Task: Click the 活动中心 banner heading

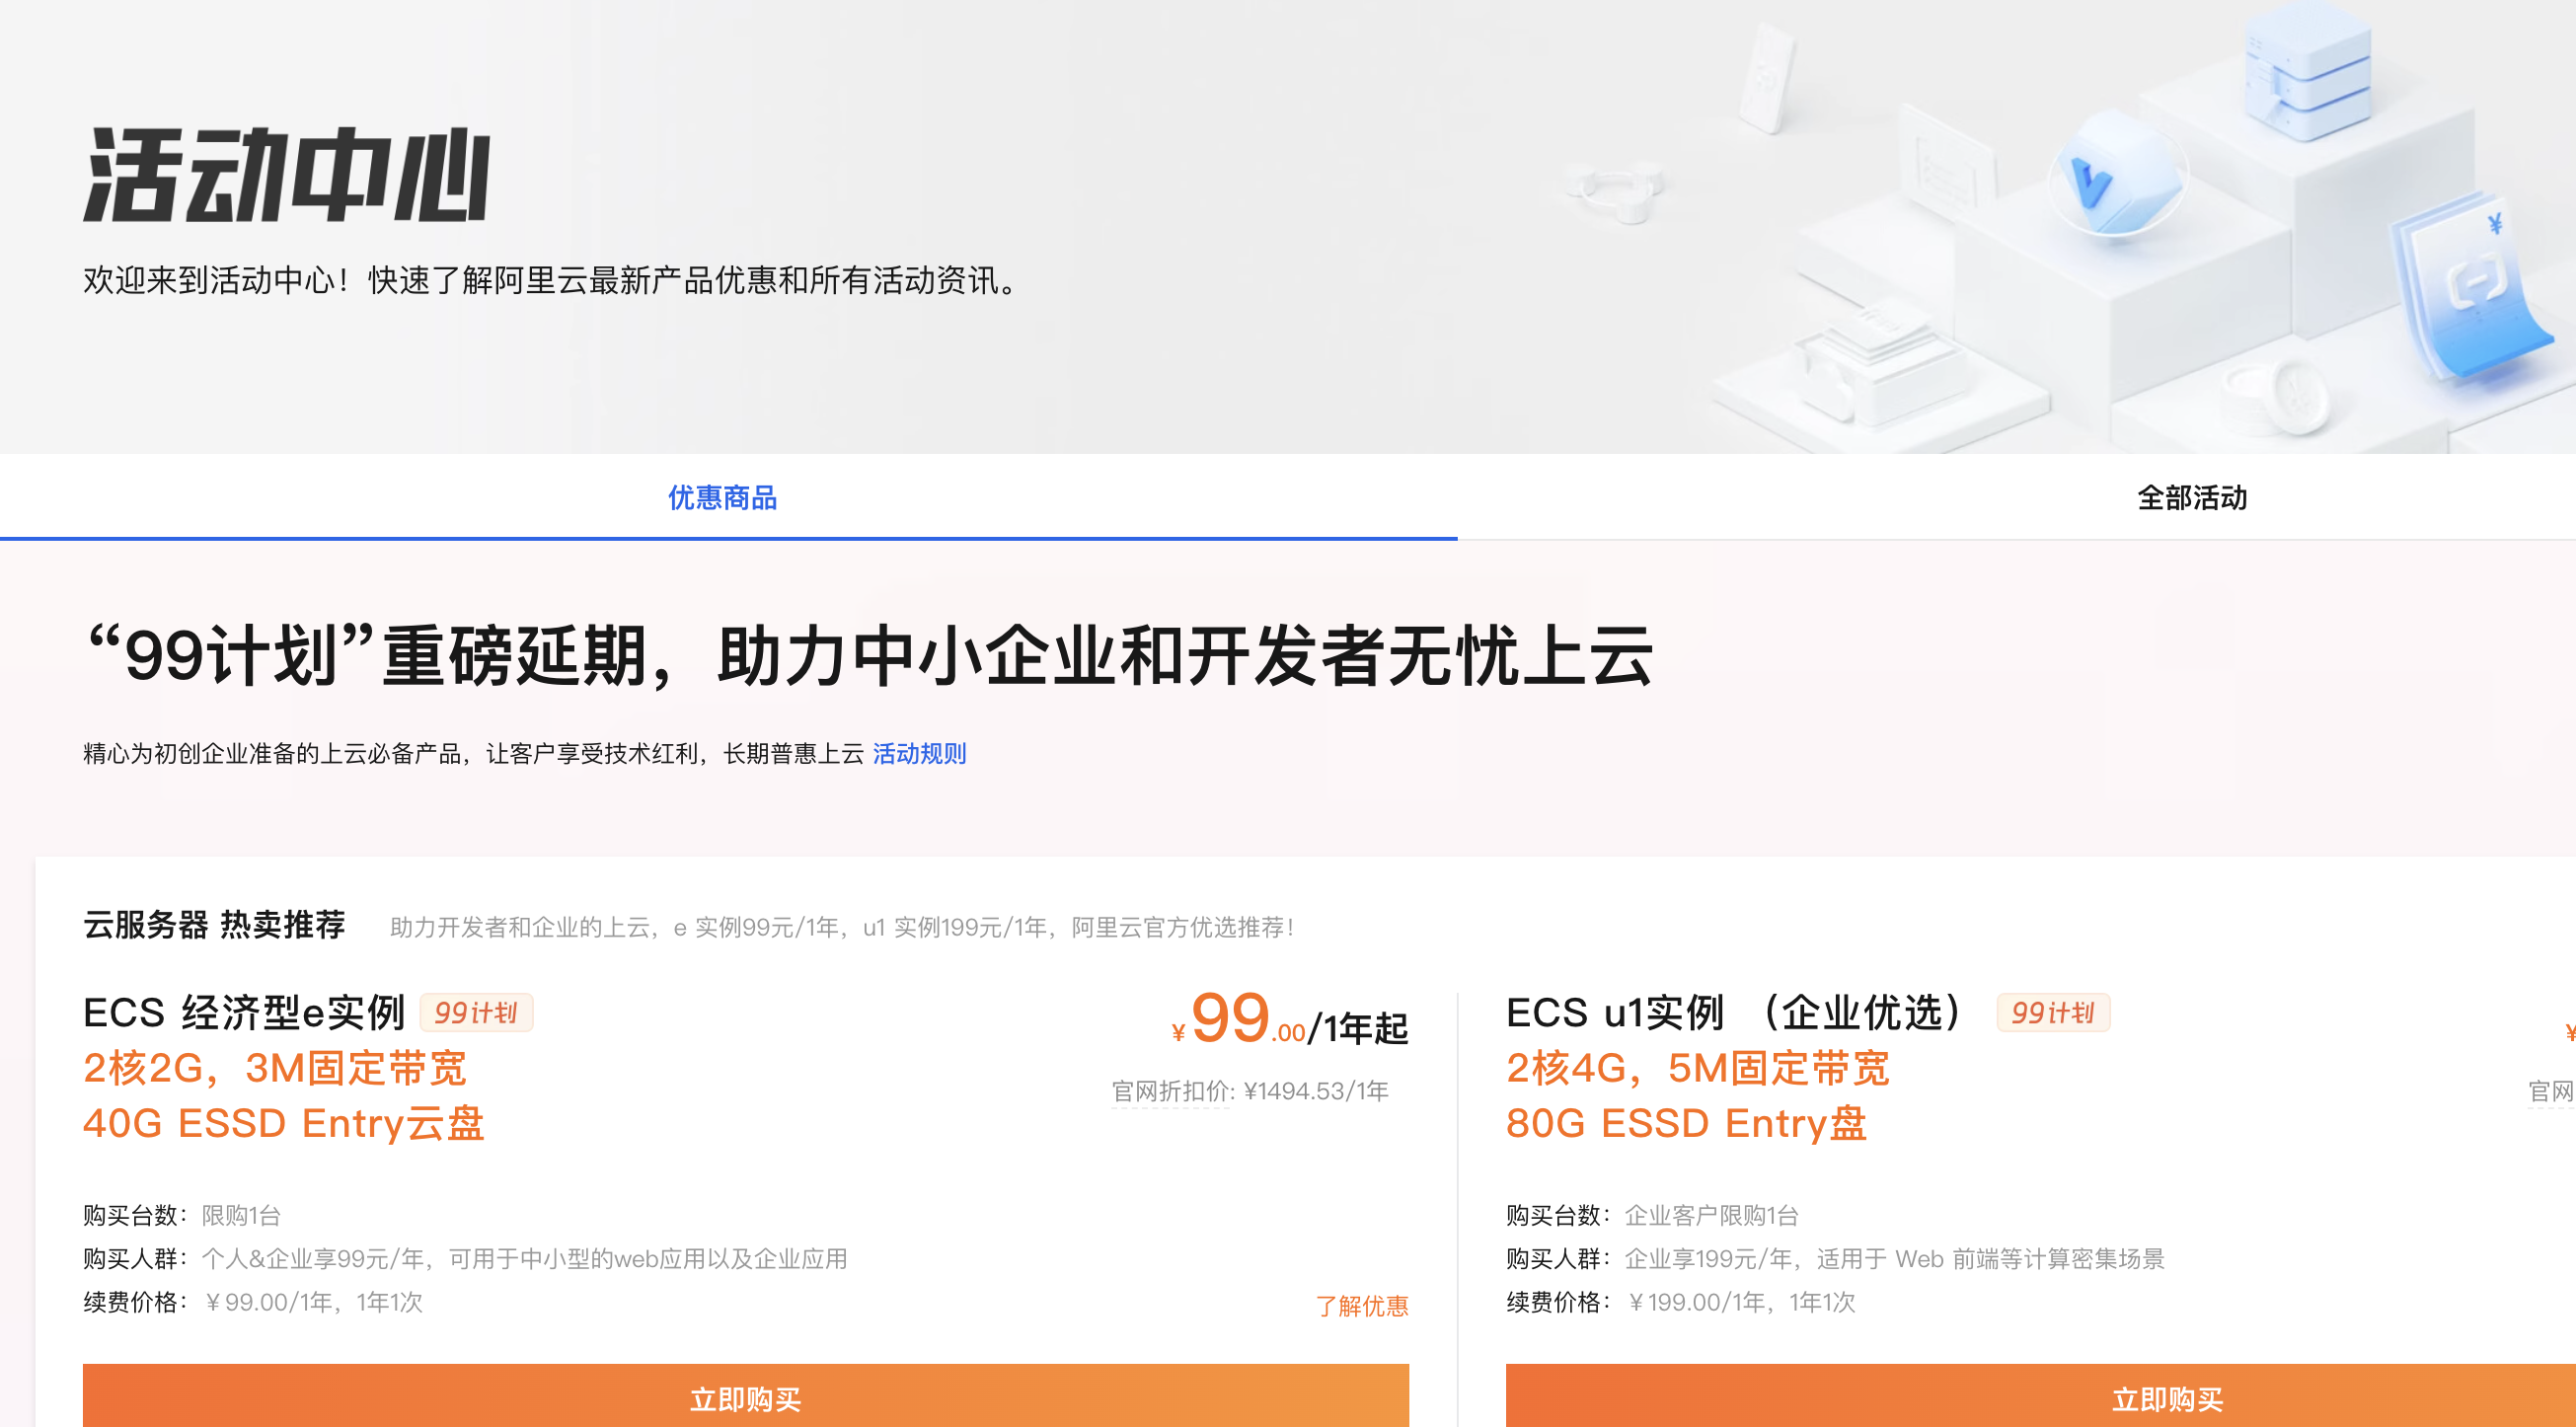Action: (x=287, y=175)
